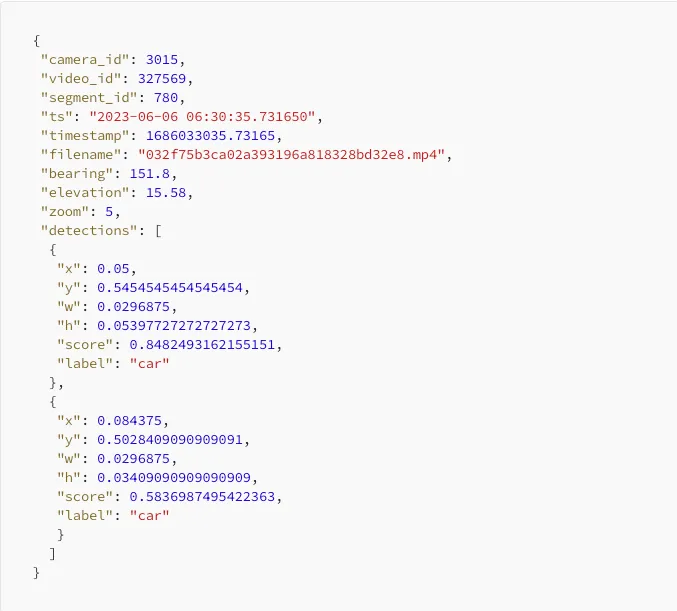Click the zoom value 5

[109, 212]
